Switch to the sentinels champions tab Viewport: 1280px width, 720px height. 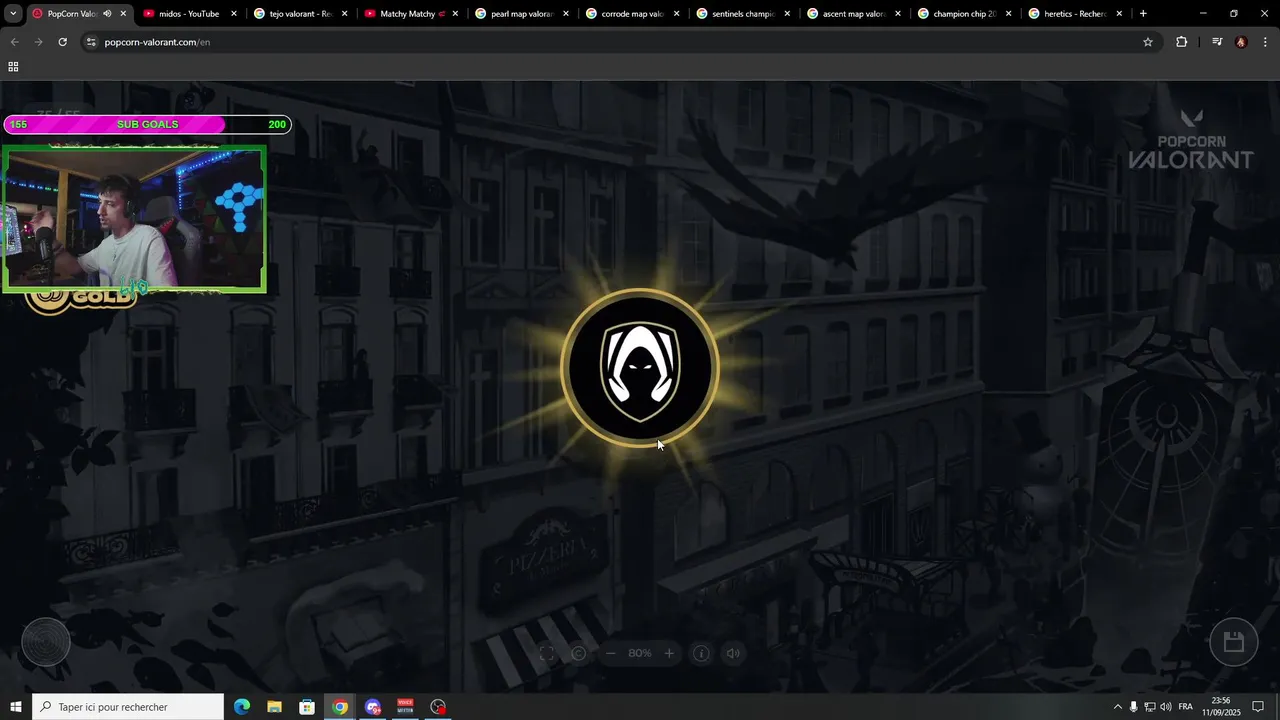click(x=742, y=14)
